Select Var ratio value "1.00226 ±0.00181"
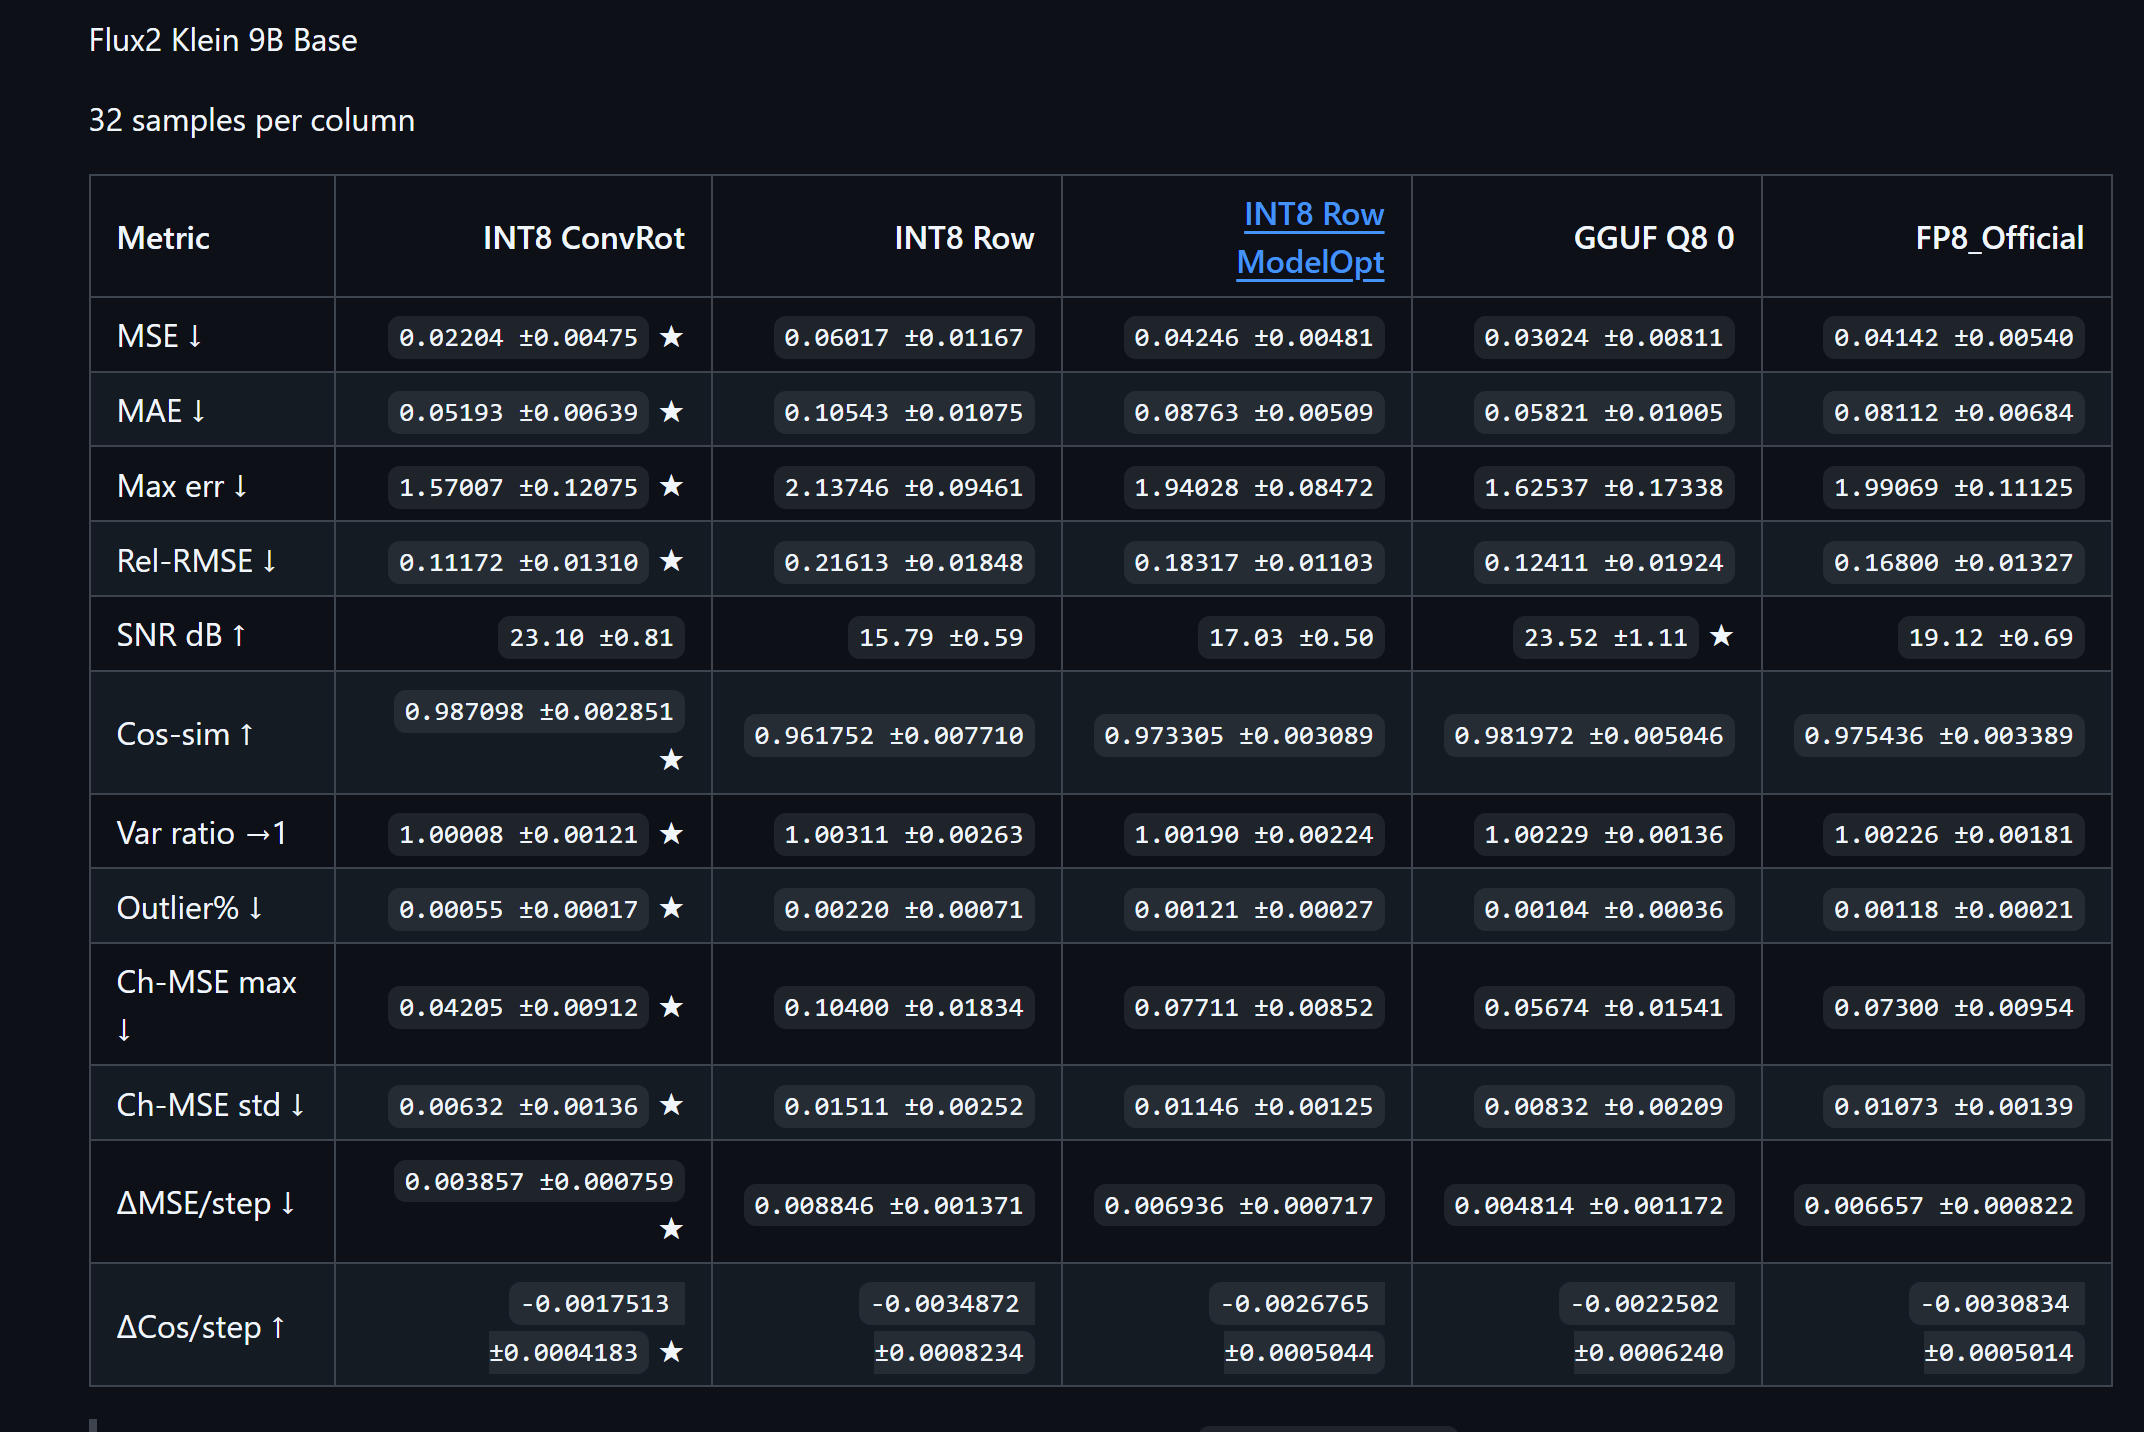The image size is (2144, 1432). [x=1954, y=835]
